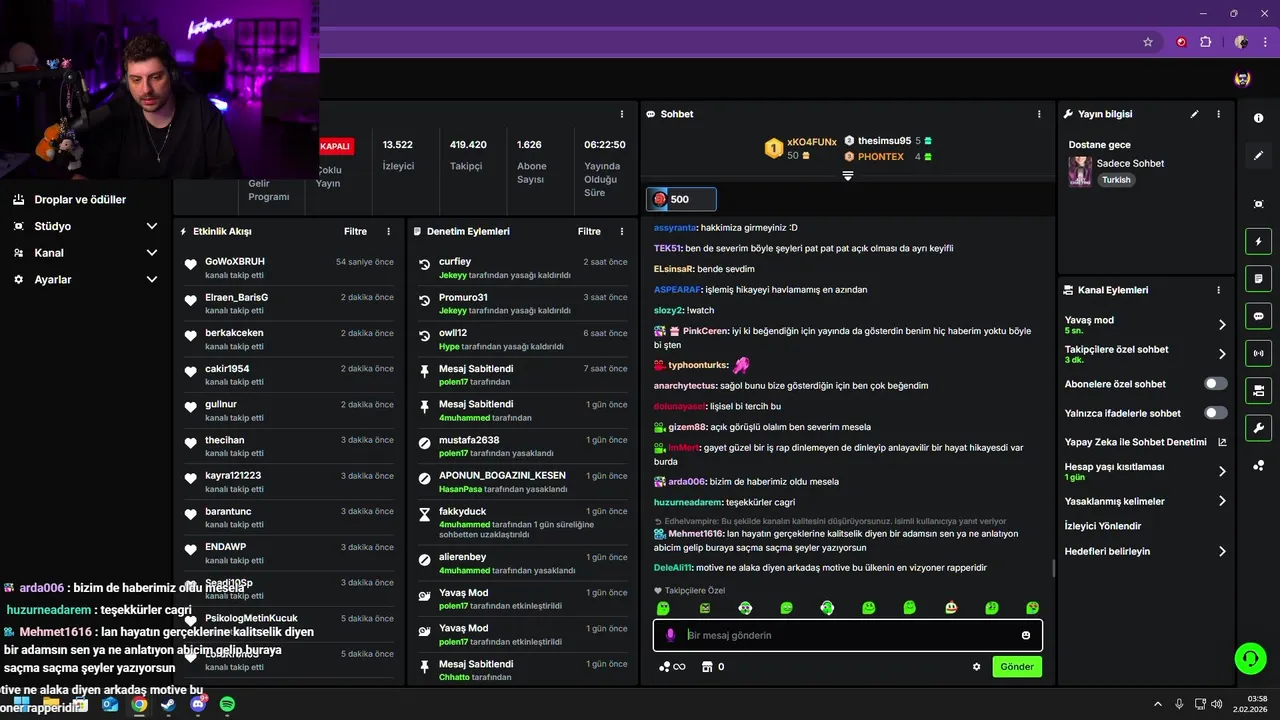
Task: Open the Yayın bilgisi three-dot menu
Action: [x=1218, y=114]
